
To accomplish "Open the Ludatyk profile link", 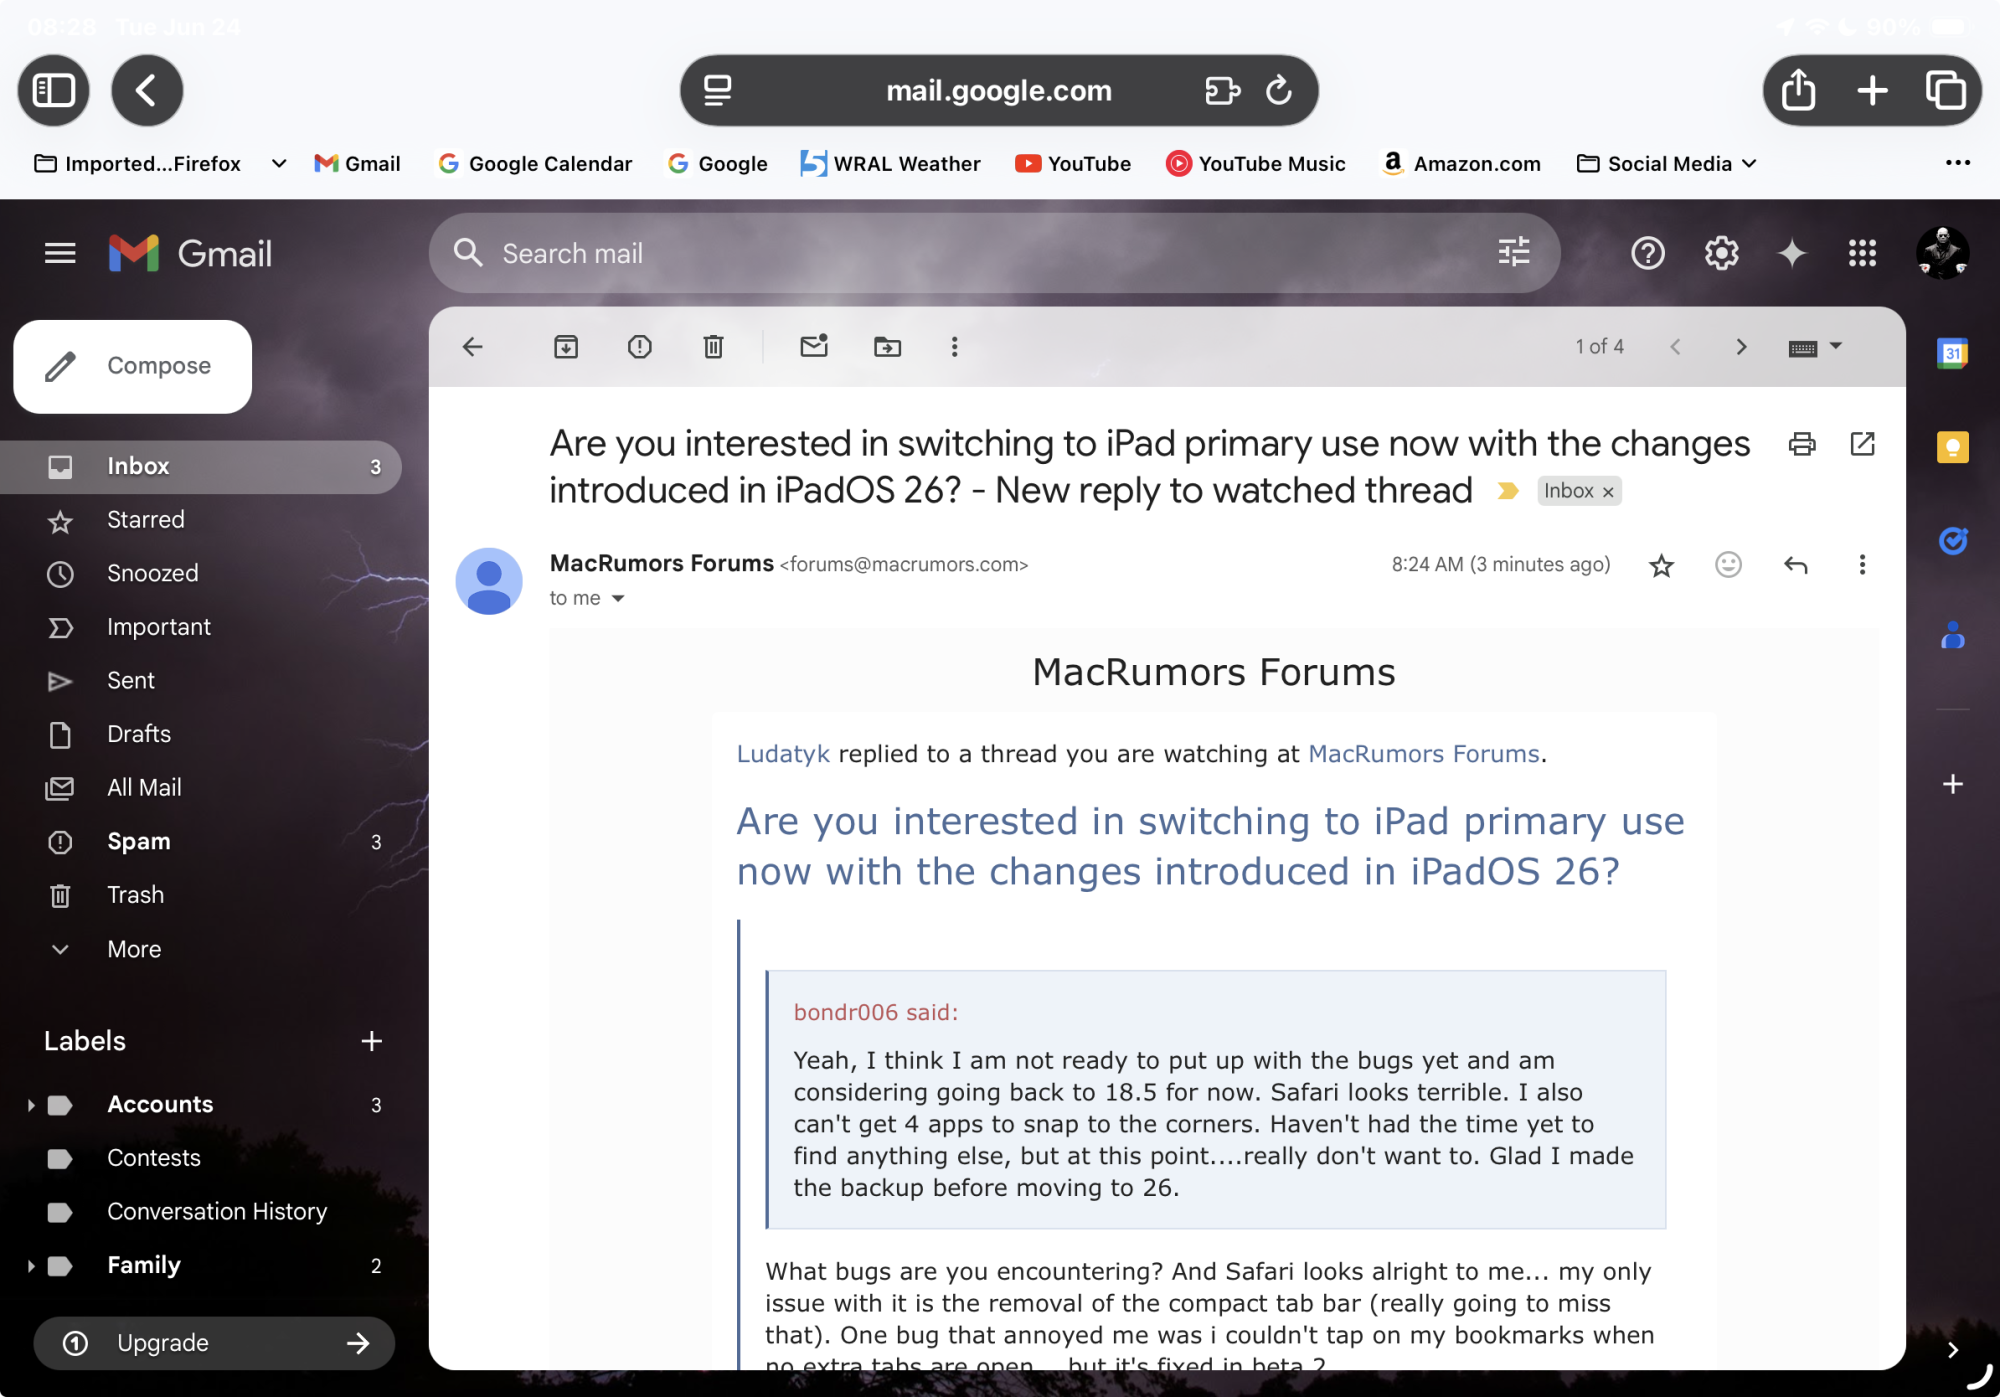I will (x=783, y=754).
